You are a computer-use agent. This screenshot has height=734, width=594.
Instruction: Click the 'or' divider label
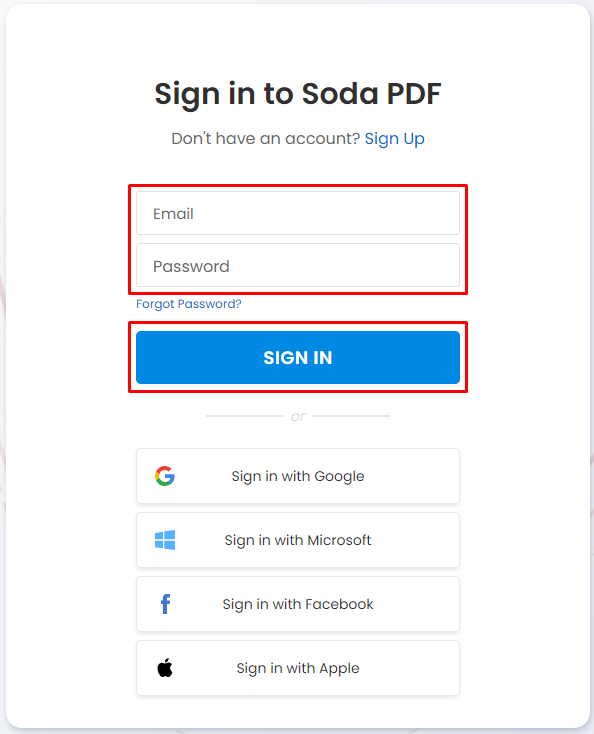298,416
